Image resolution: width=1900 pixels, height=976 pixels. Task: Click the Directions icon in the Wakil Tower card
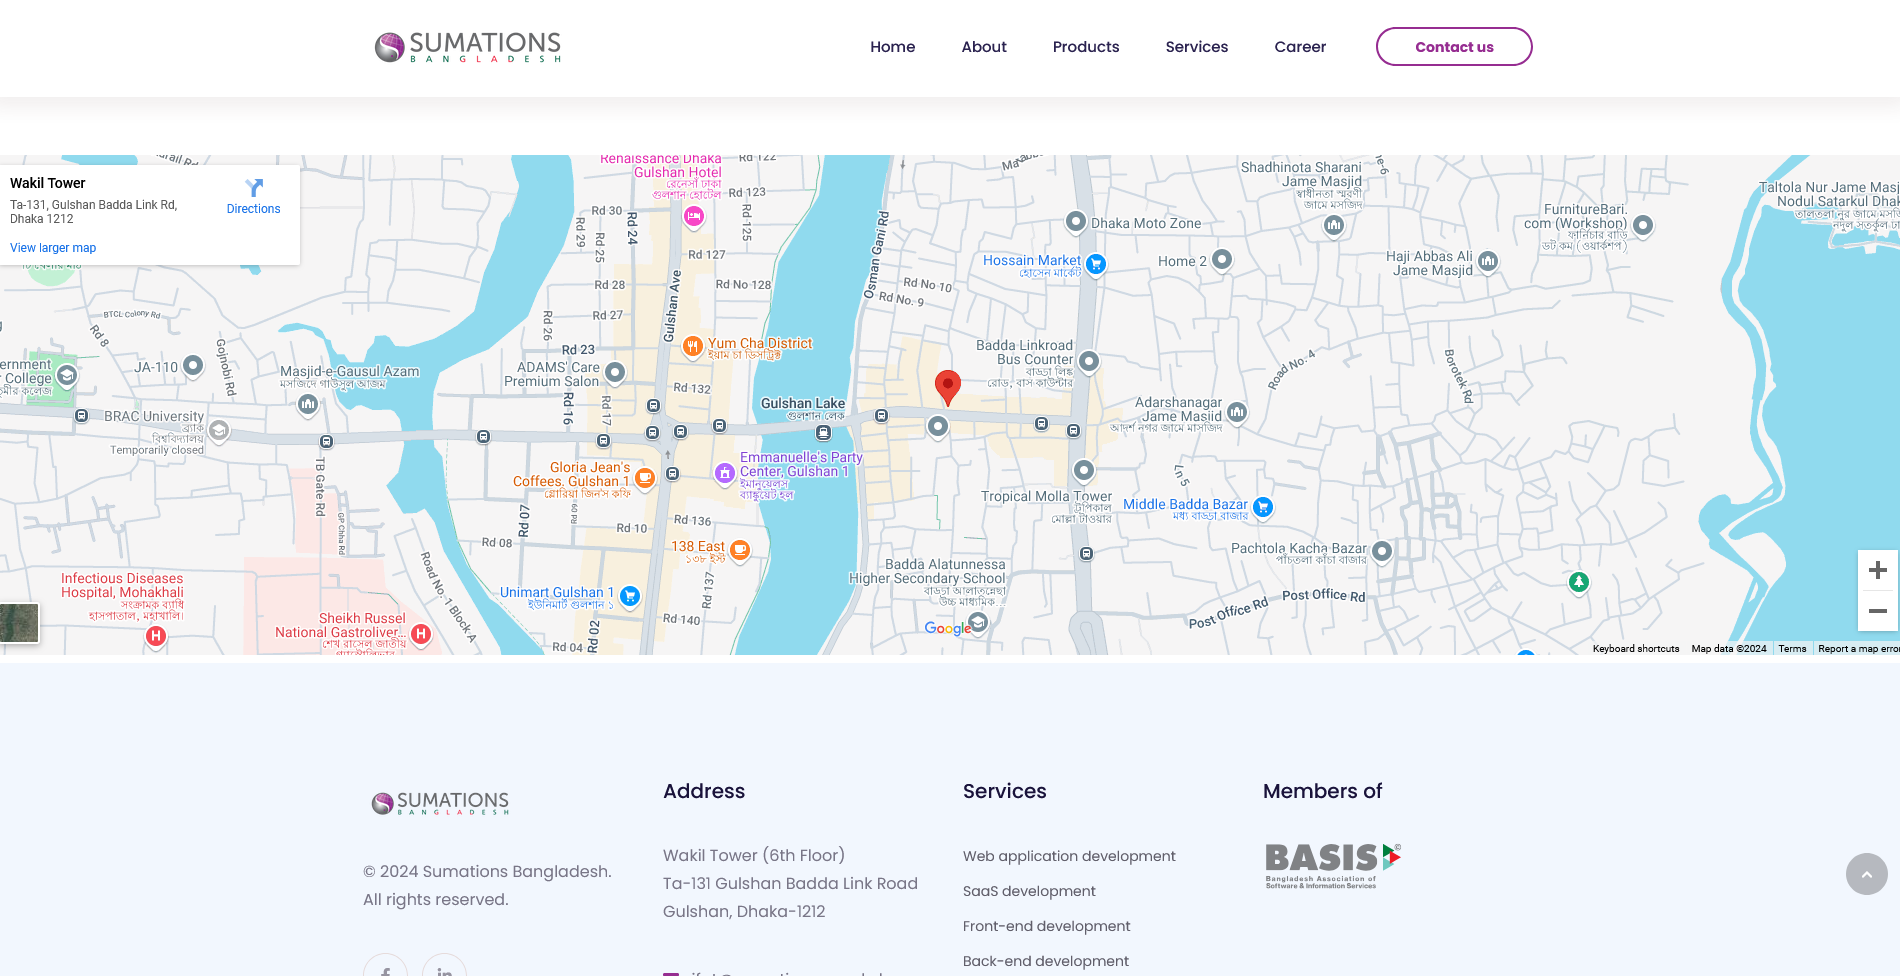click(x=253, y=190)
